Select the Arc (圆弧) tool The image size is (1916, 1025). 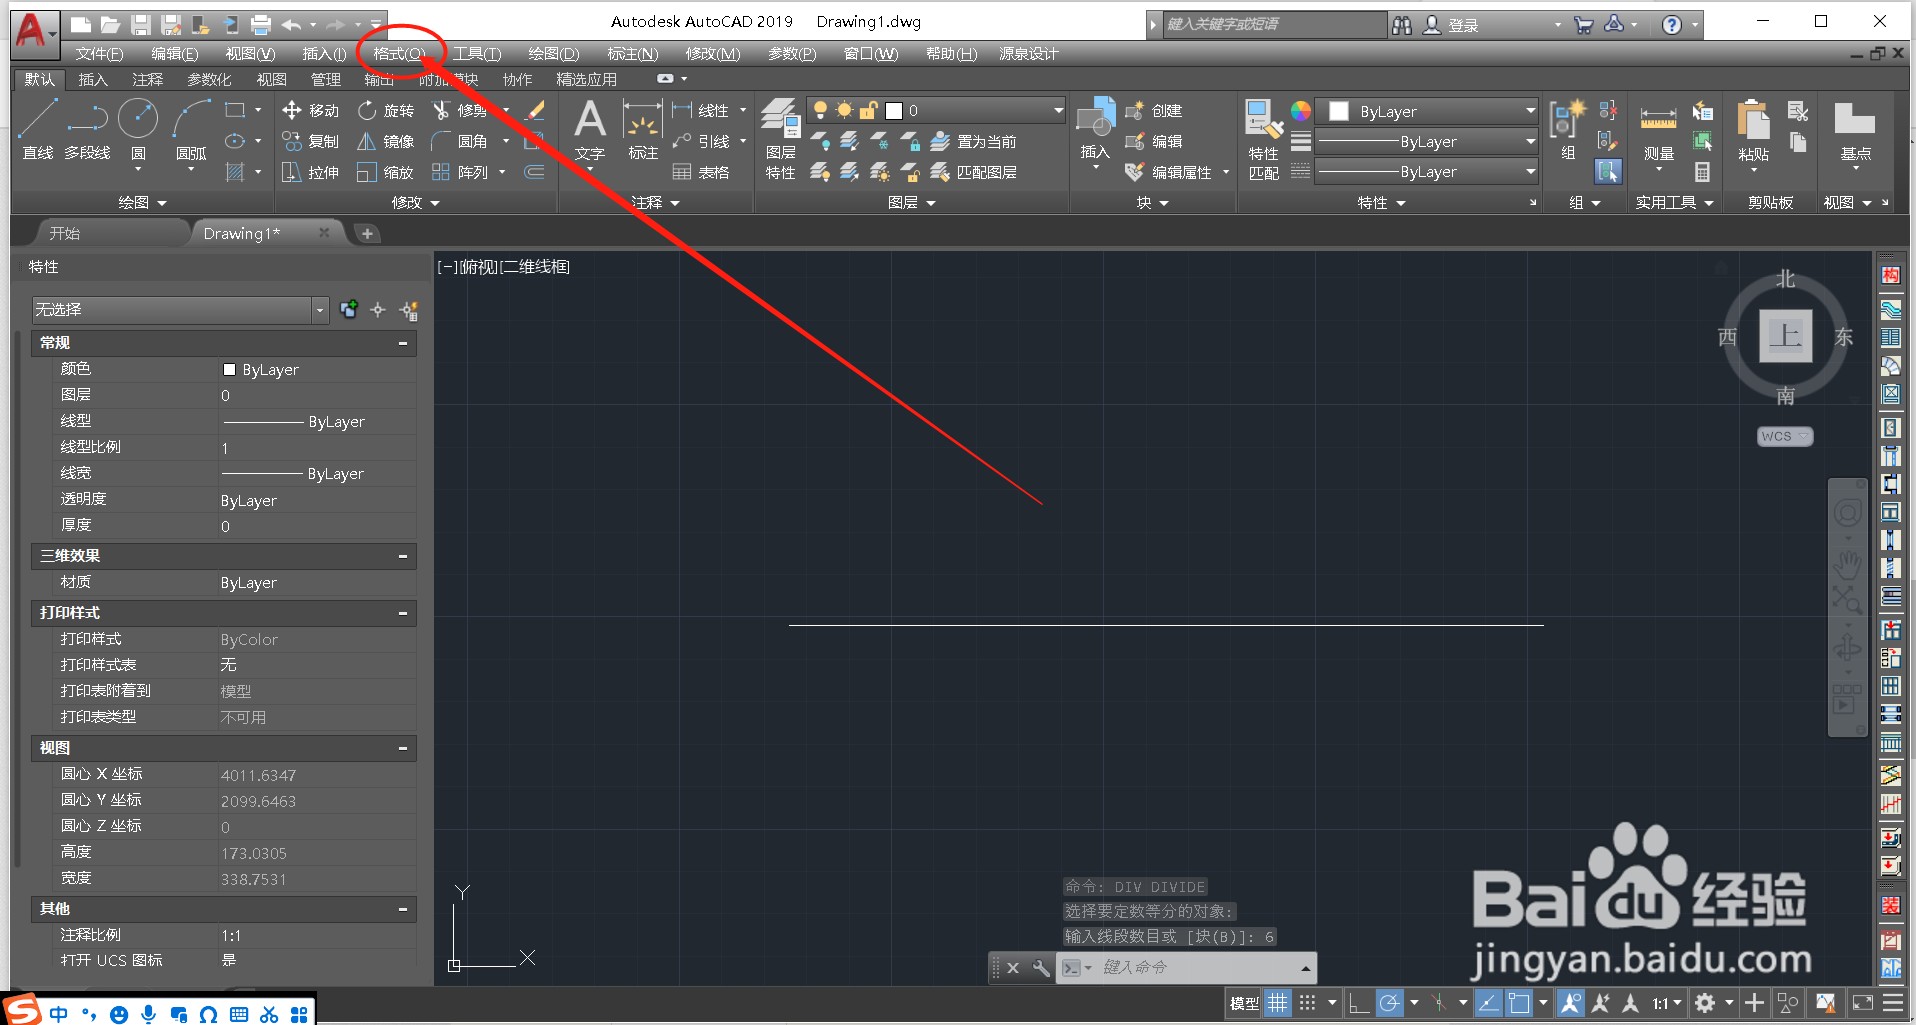[190, 129]
